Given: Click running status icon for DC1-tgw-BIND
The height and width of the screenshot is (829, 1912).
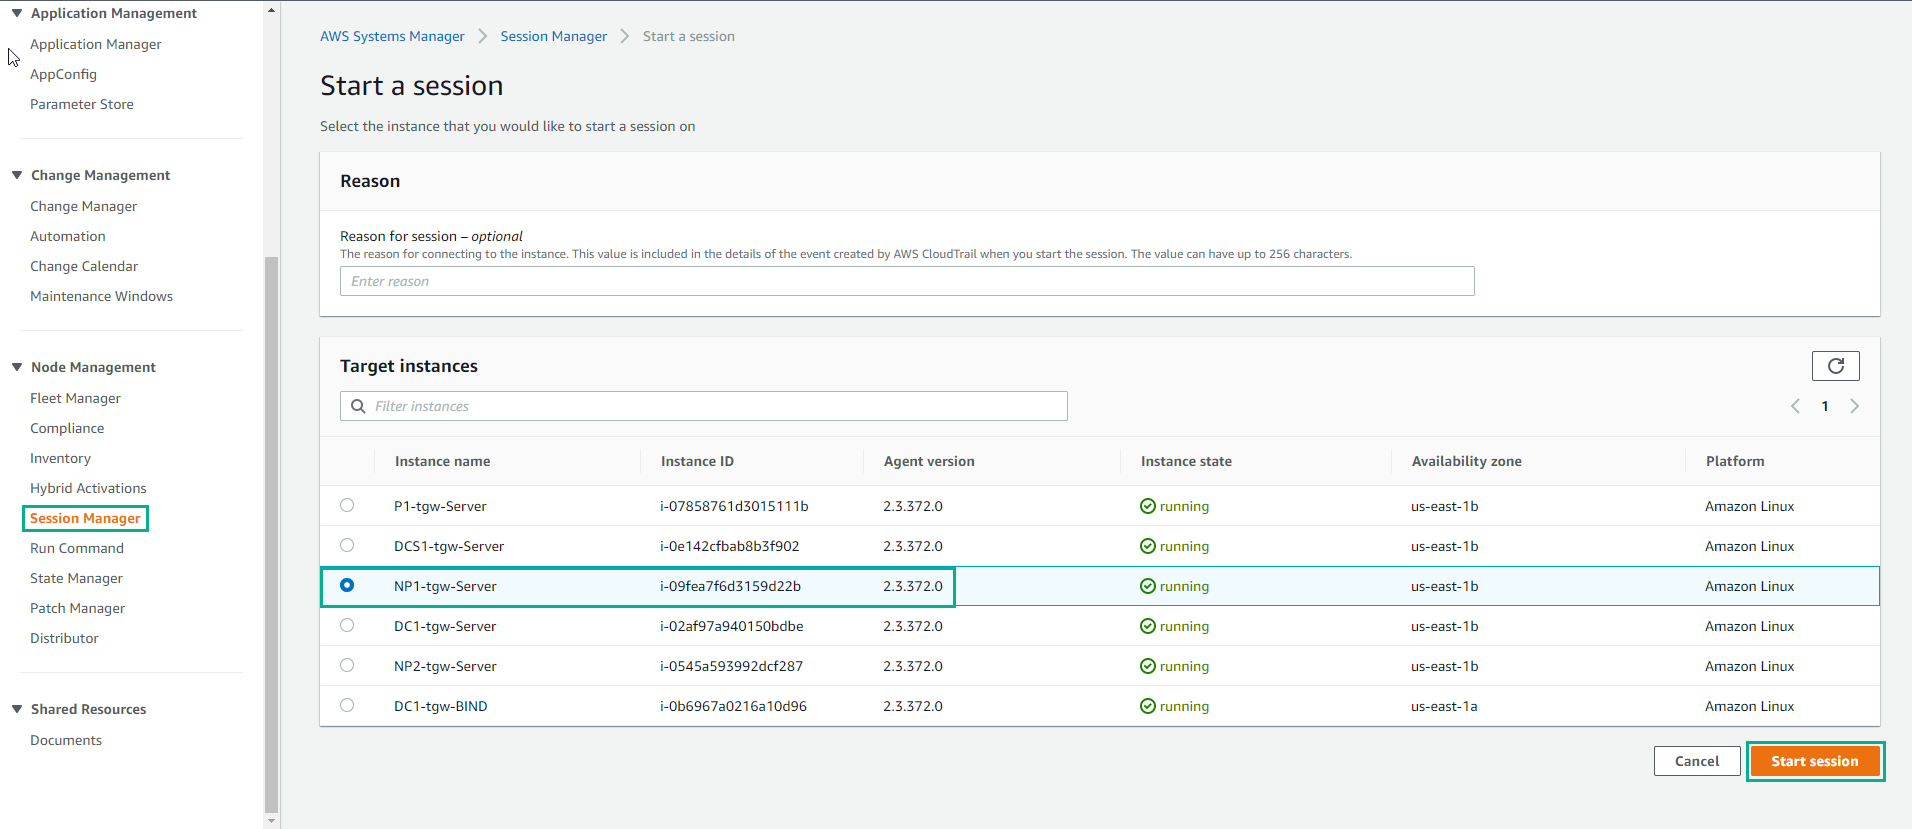Looking at the screenshot, I should (x=1148, y=706).
